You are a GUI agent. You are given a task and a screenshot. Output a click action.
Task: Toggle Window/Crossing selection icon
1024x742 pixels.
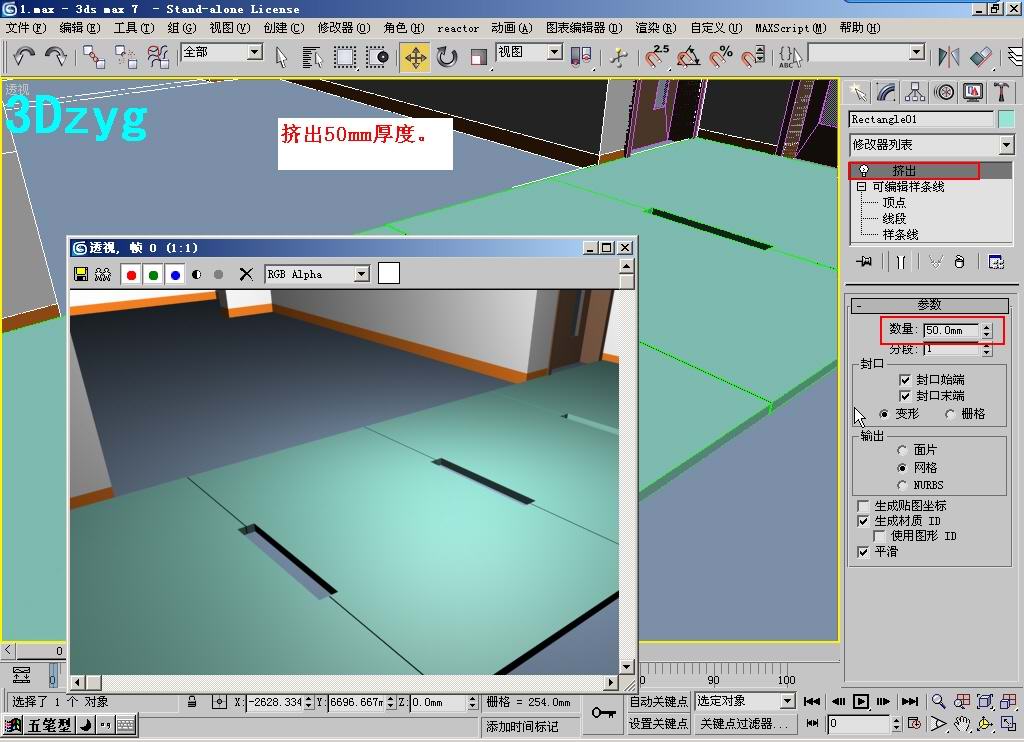point(377,57)
